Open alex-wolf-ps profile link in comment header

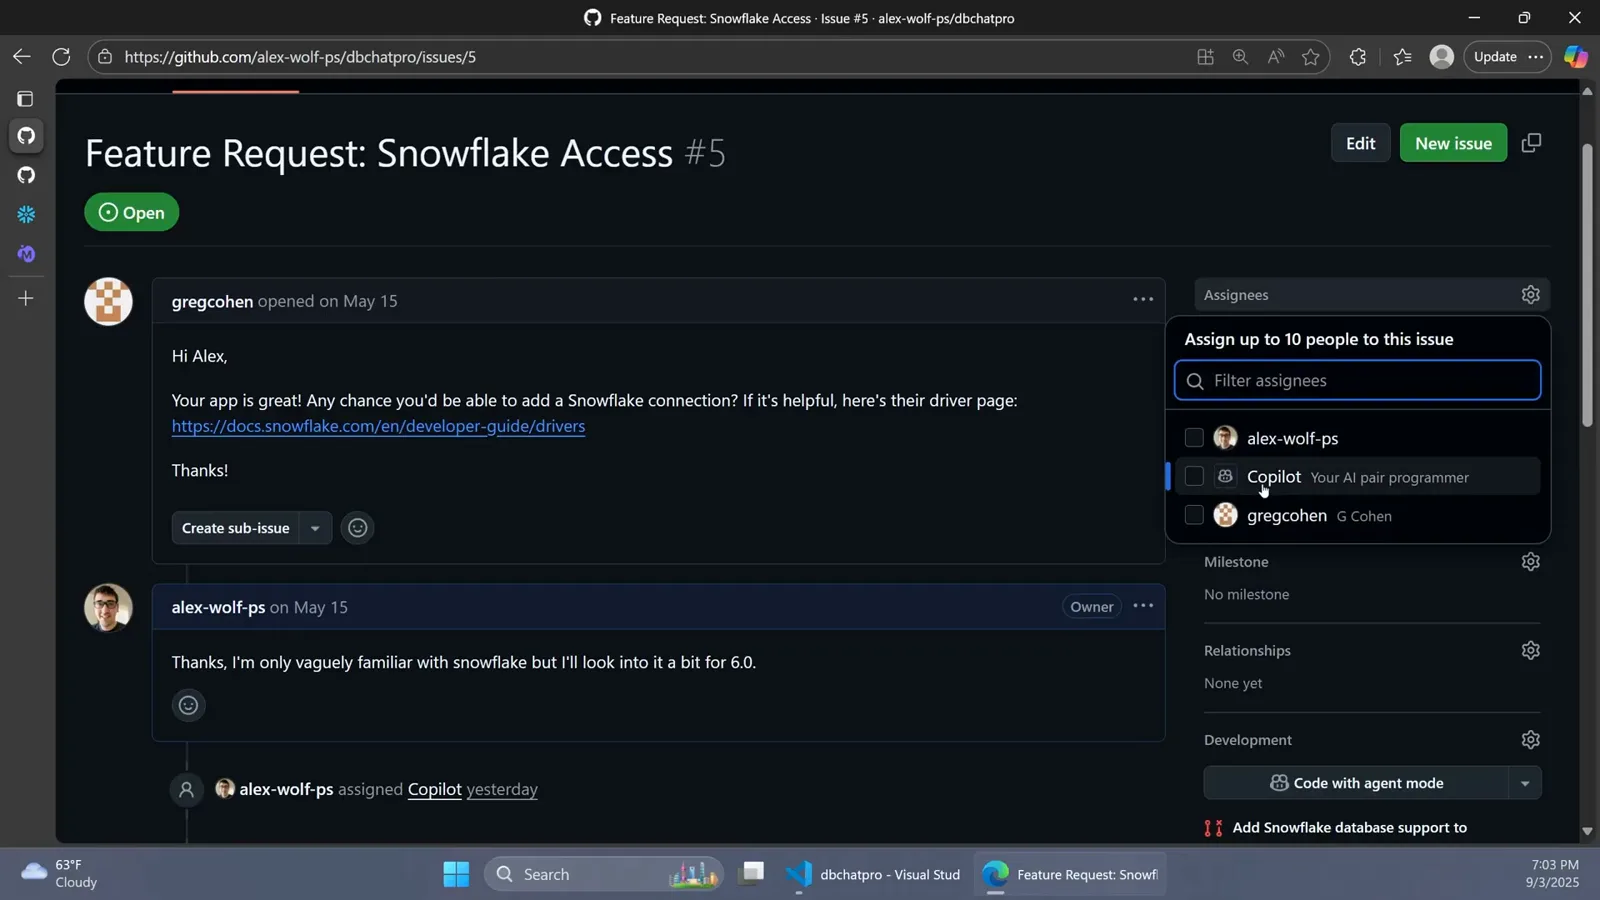(218, 607)
